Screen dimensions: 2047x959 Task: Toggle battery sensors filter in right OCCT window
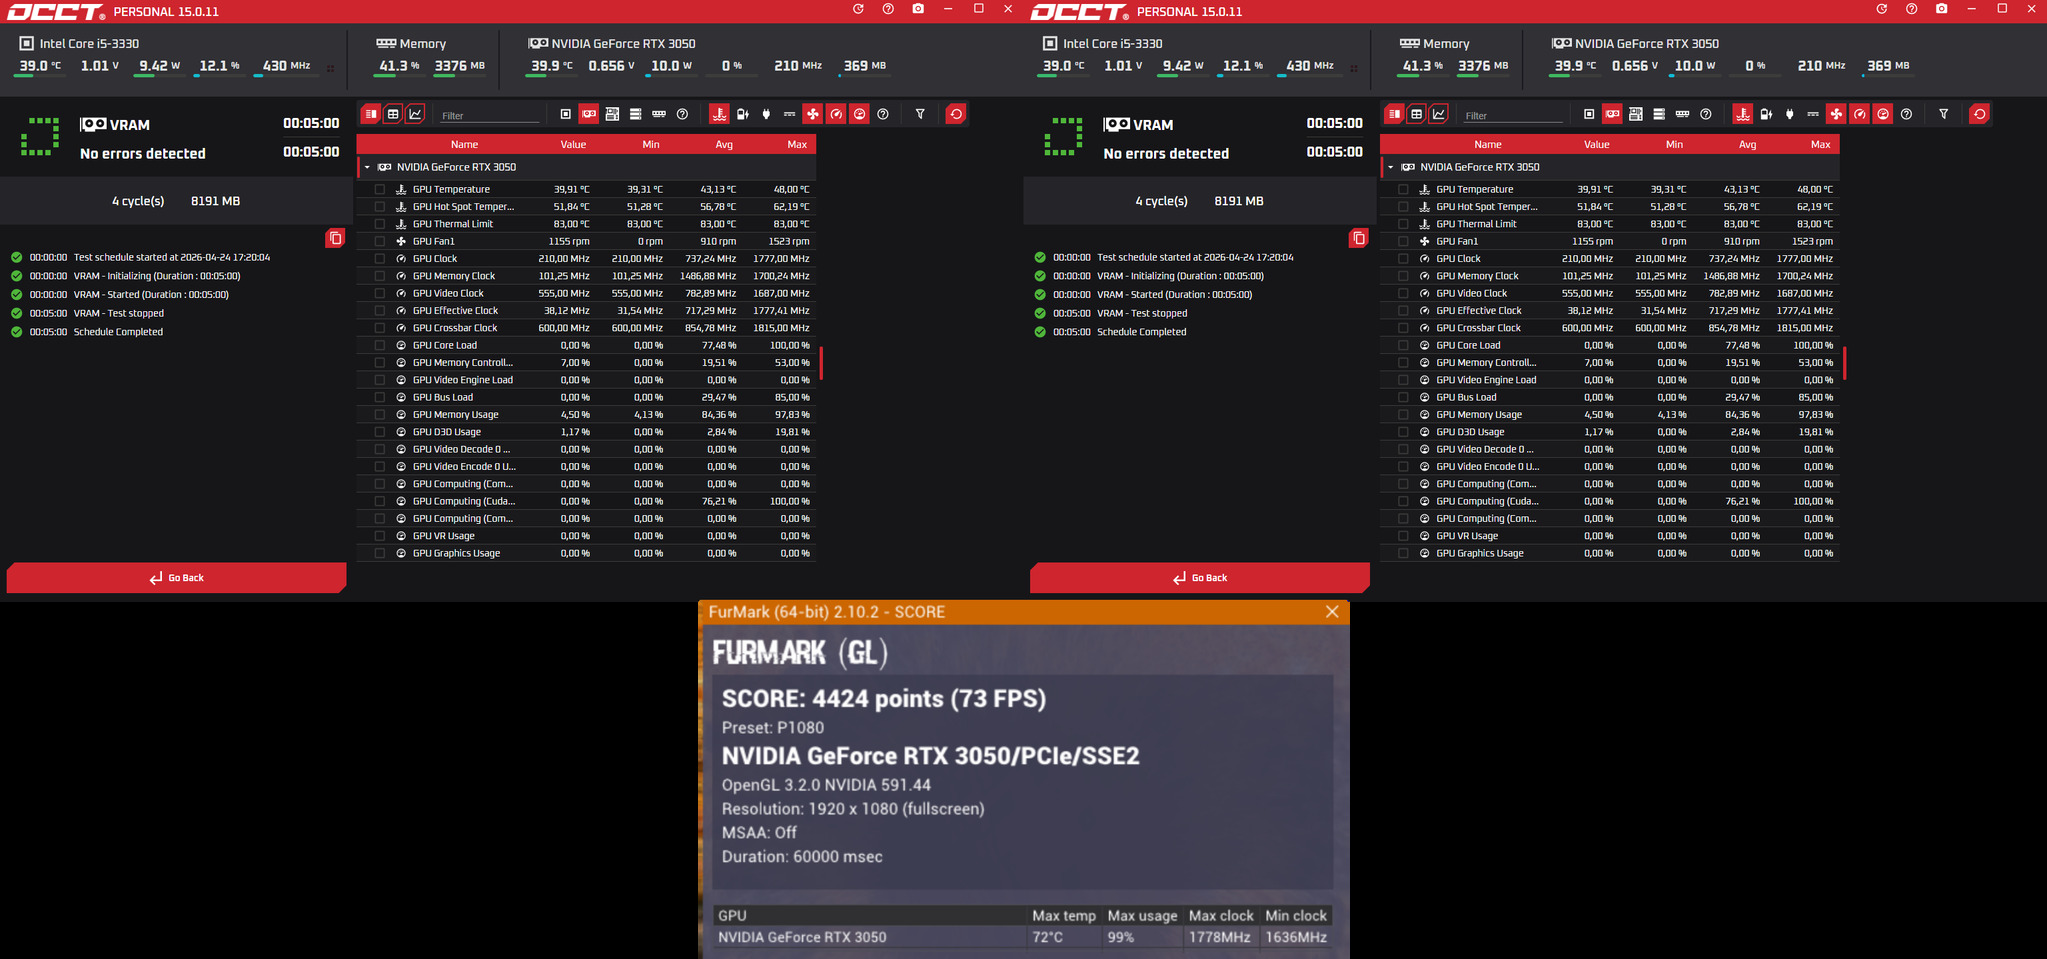(x=1766, y=114)
